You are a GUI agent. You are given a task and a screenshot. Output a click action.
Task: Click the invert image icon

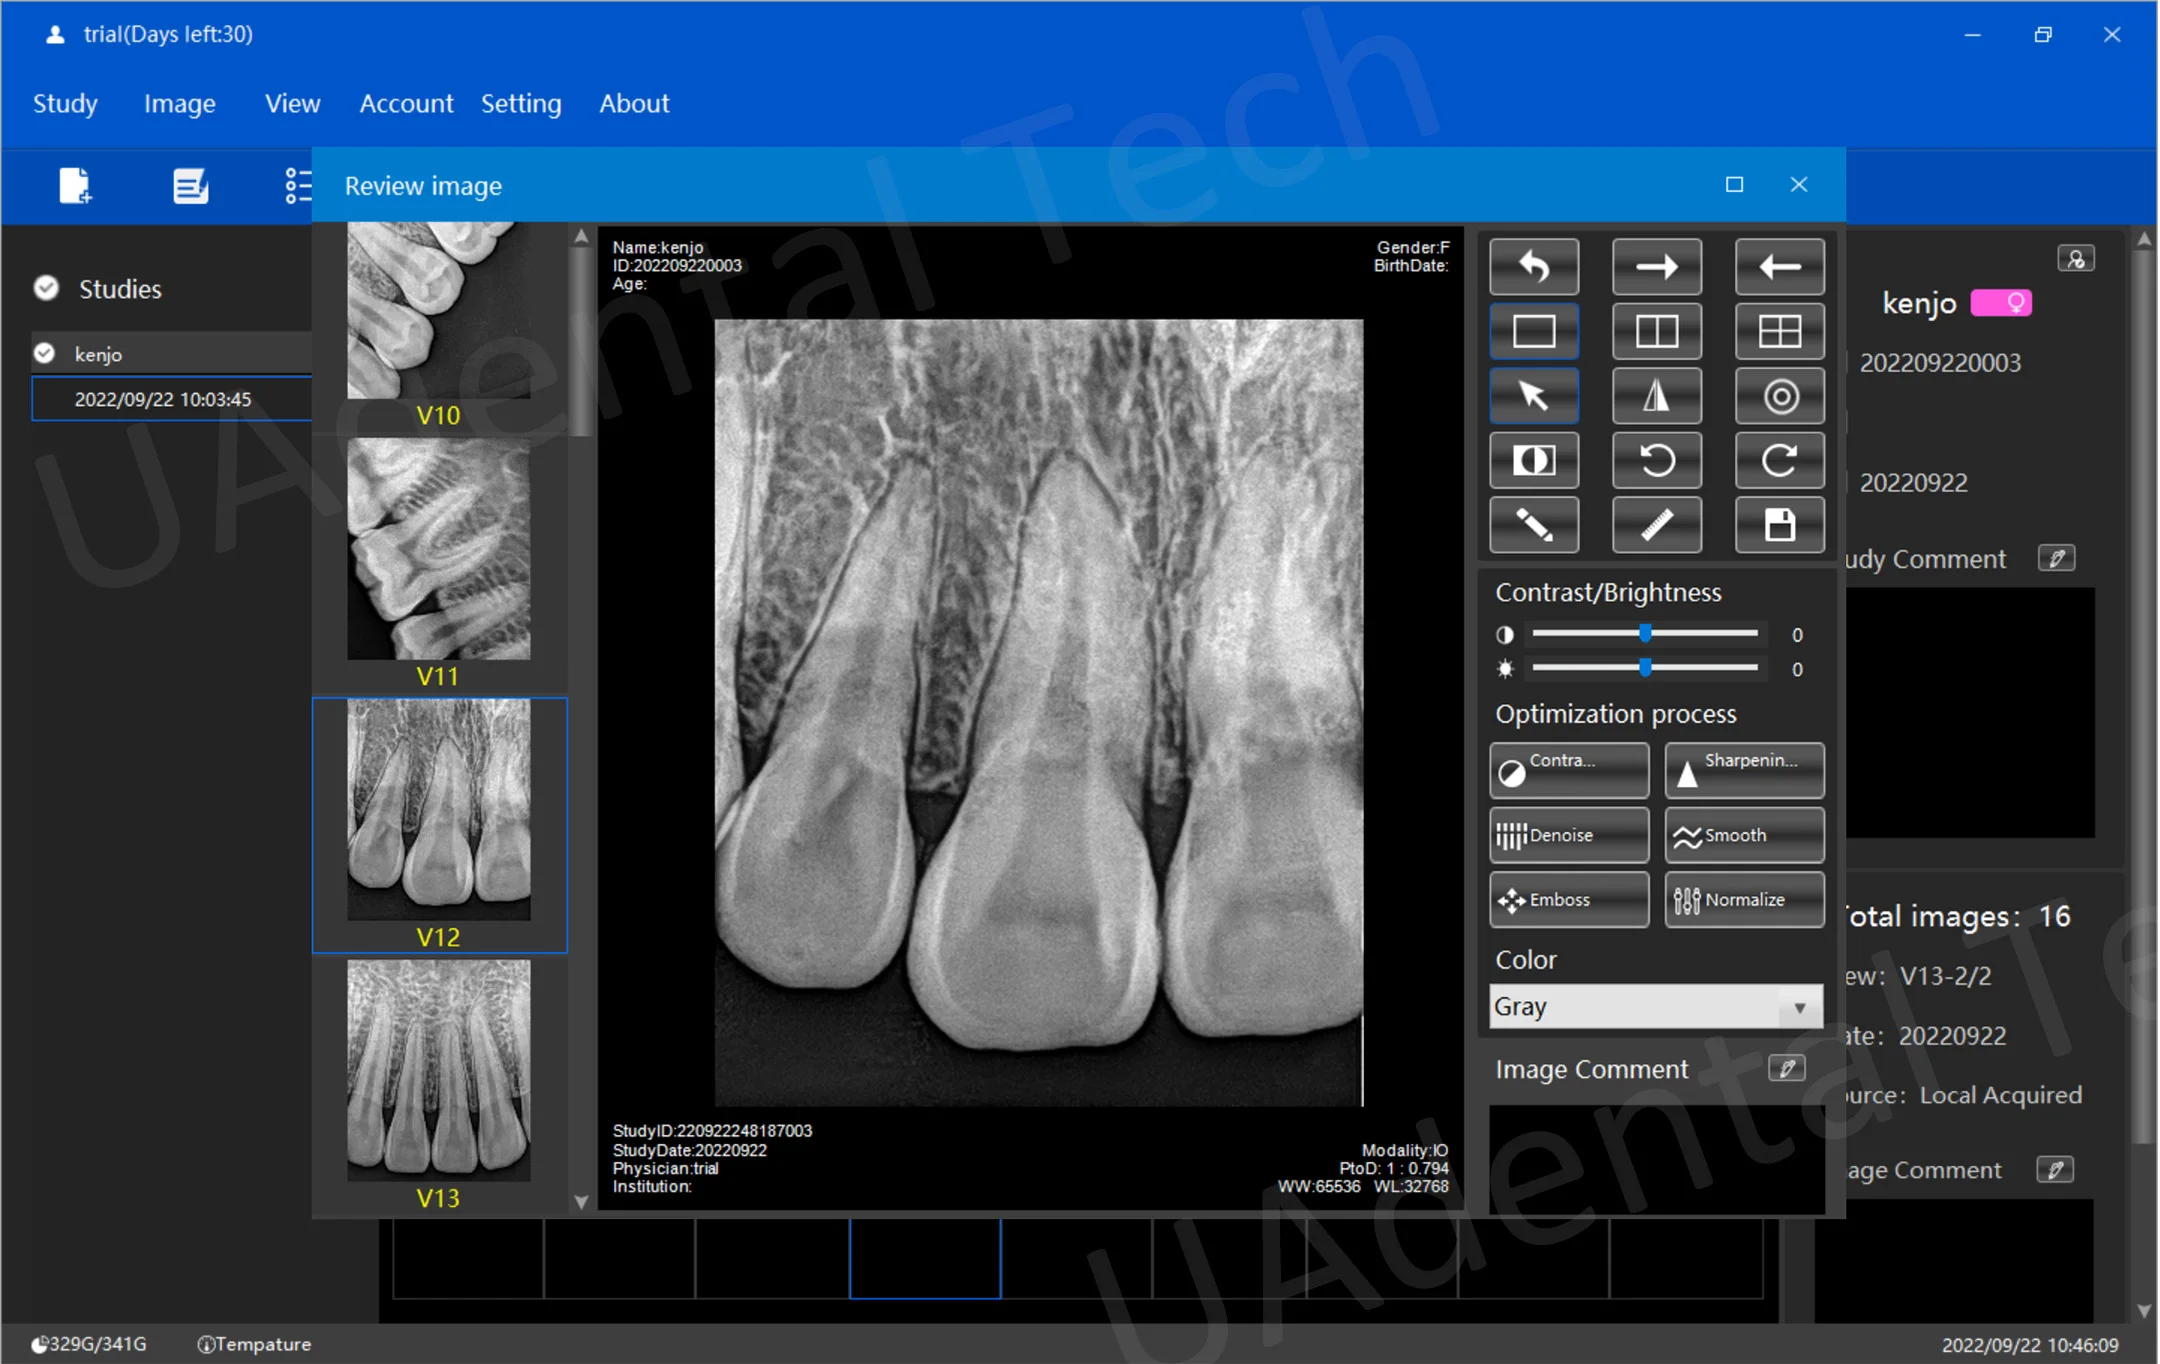point(1533,460)
